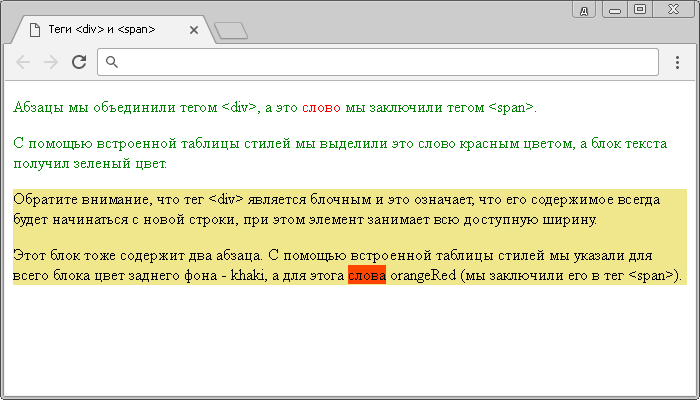Open the three-dot browser menu

[x=677, y=62]
